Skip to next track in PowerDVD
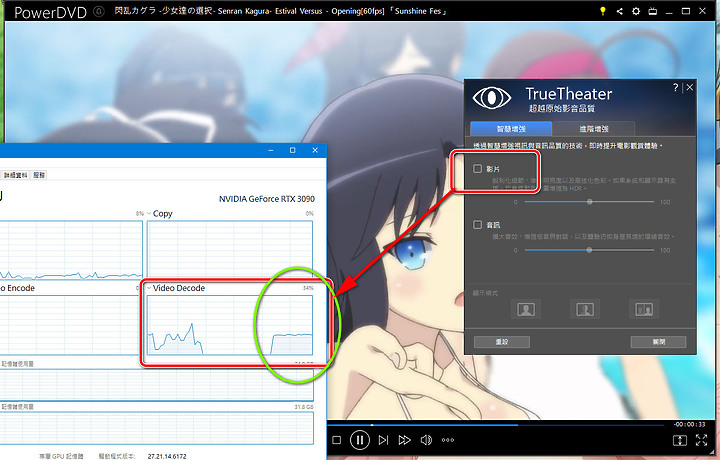The height and width of the screenshot is (460, 720). (x=383, y=440)
